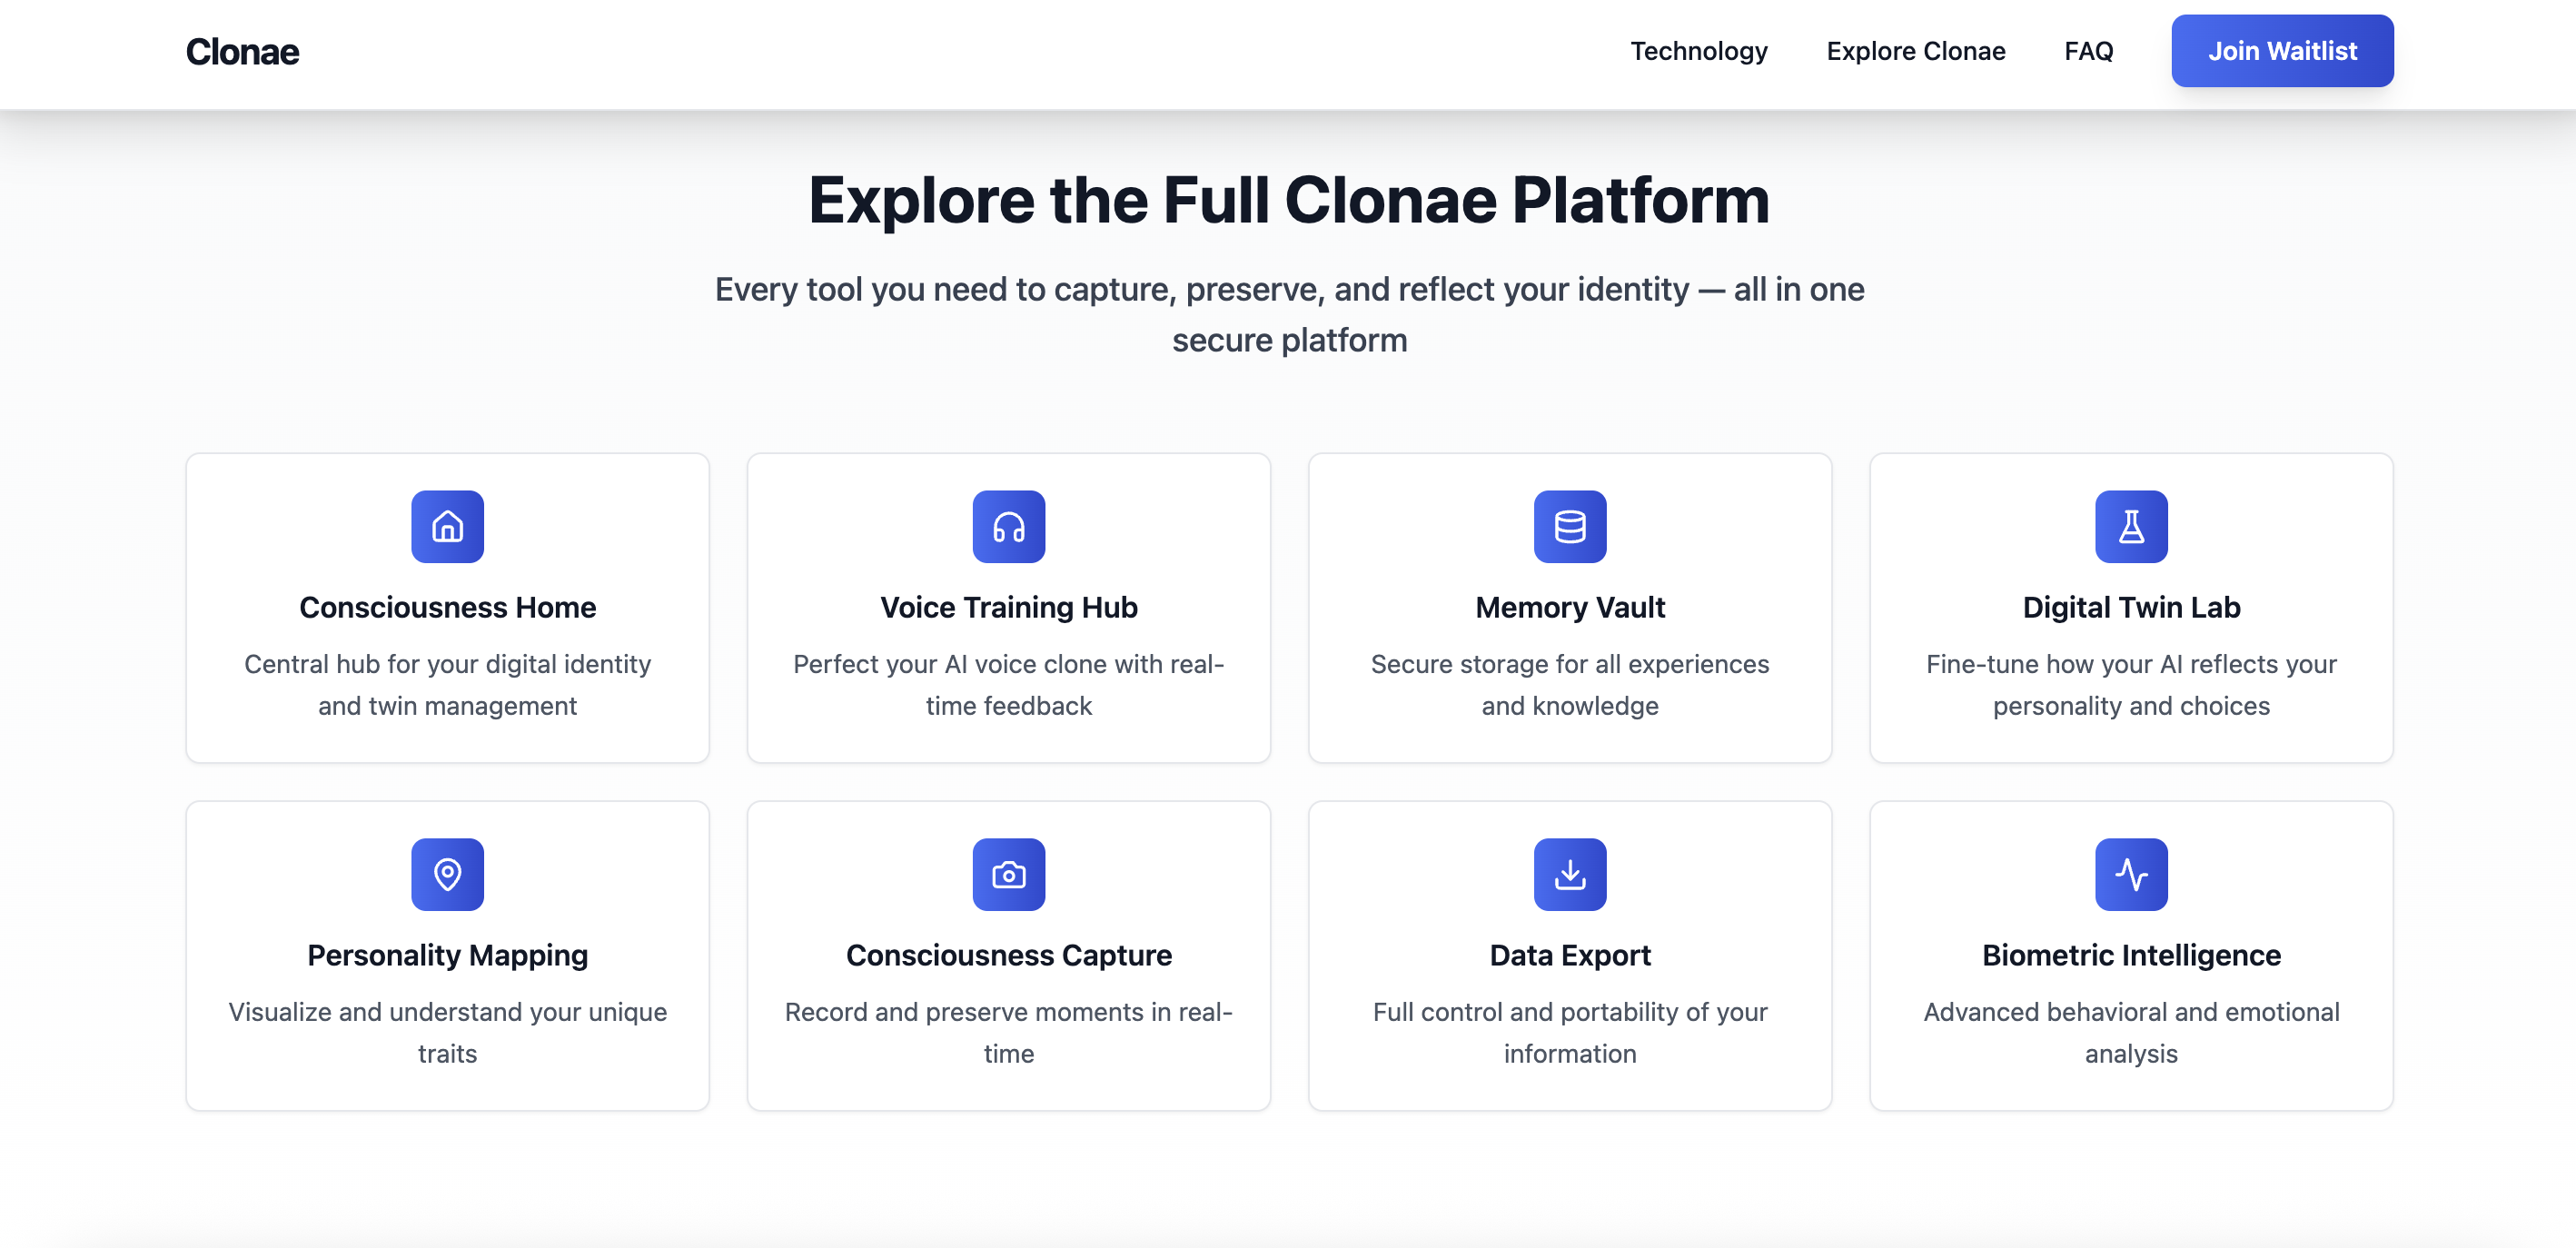2576x1248 pixels.
Task: Click the home icon on Consciousness Home card
Action: (x=447, y=527)
